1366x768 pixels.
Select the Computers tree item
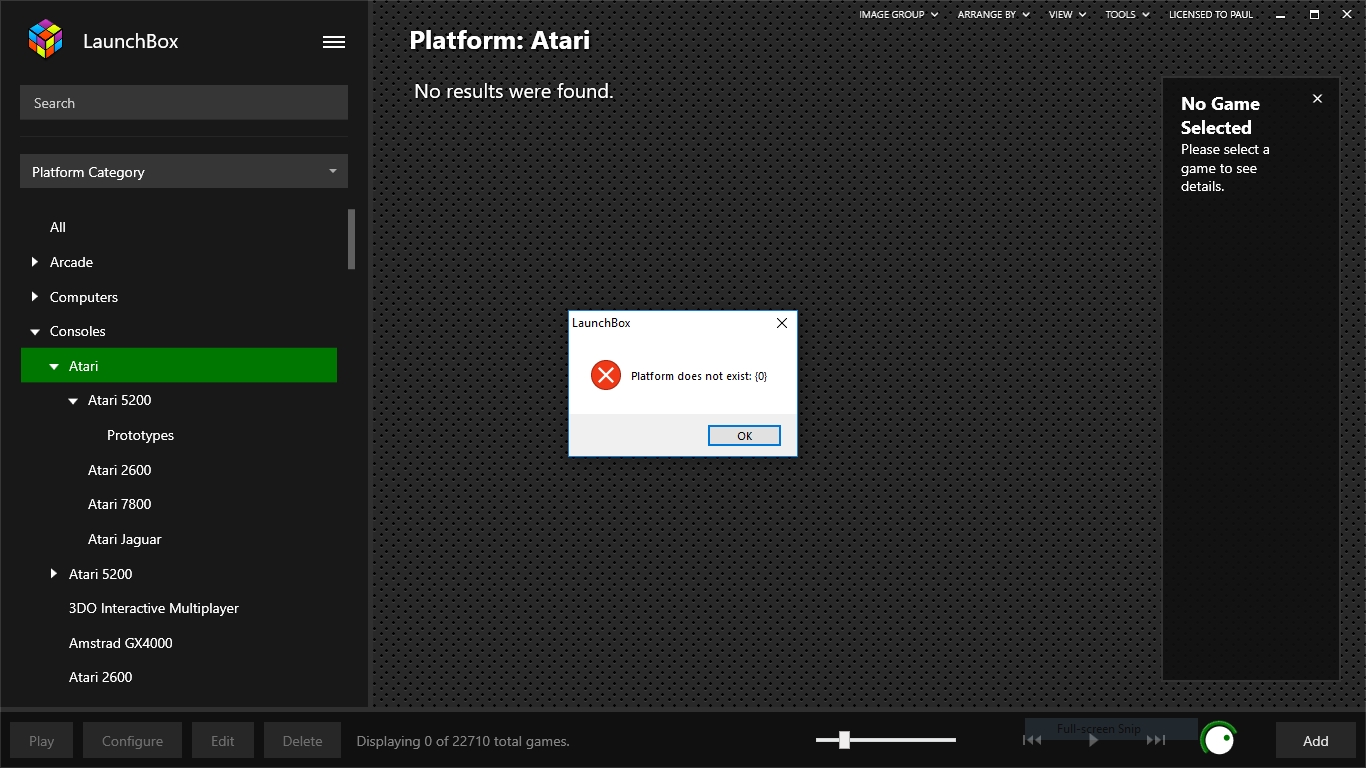point(84,297)
